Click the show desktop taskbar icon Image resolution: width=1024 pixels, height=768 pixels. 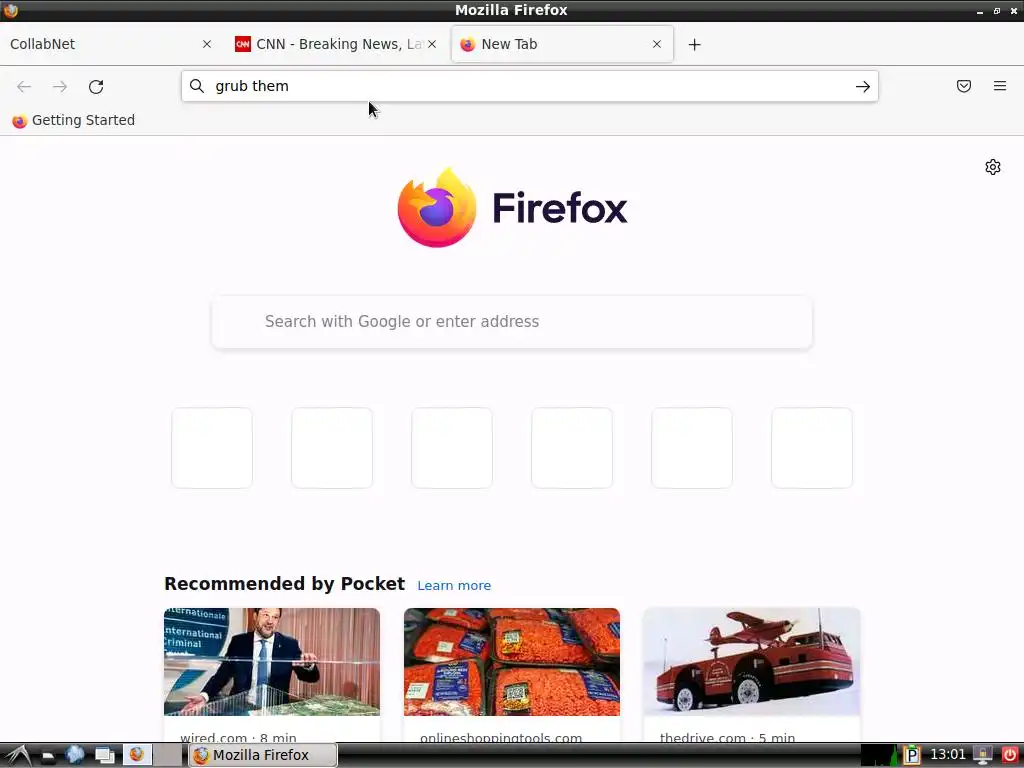coord(104,756)
